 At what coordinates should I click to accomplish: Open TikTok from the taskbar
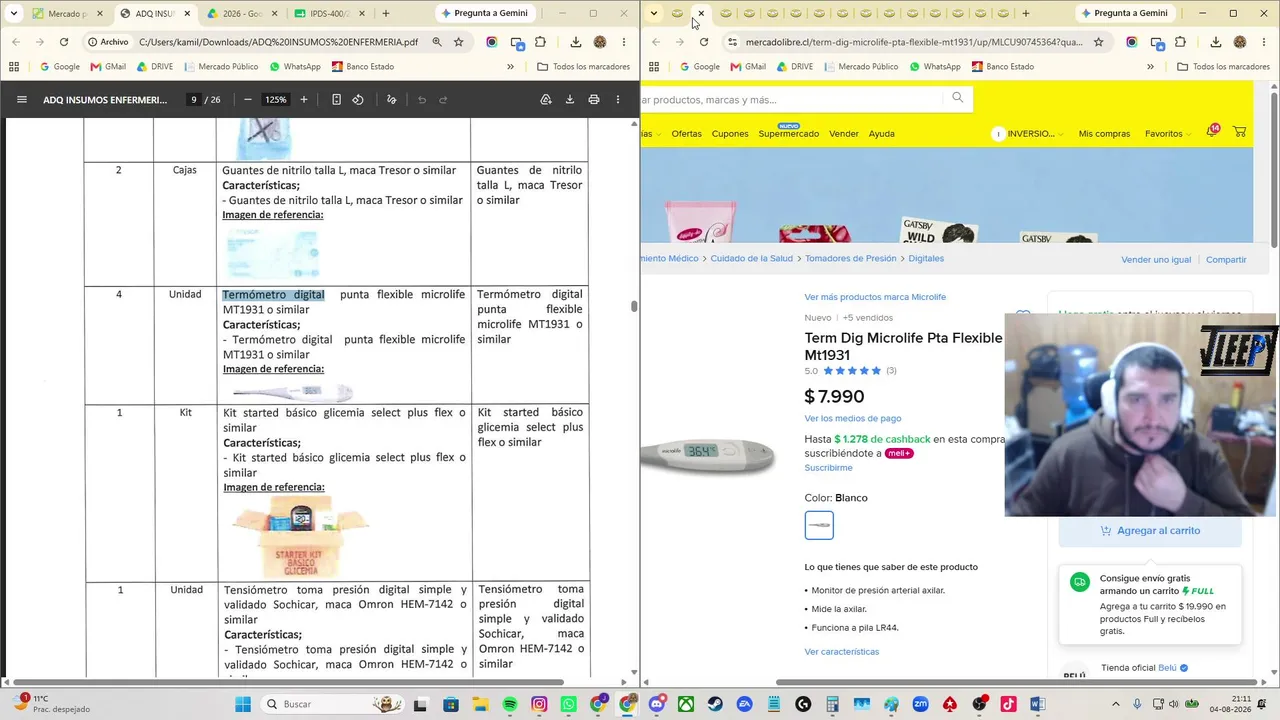coord(1008,704)
